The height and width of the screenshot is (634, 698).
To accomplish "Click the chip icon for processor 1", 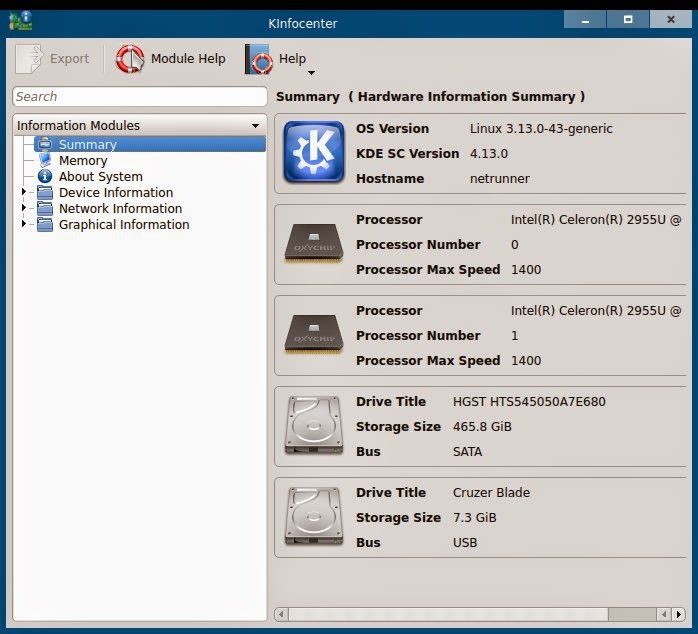I will [x=314, y=333].
